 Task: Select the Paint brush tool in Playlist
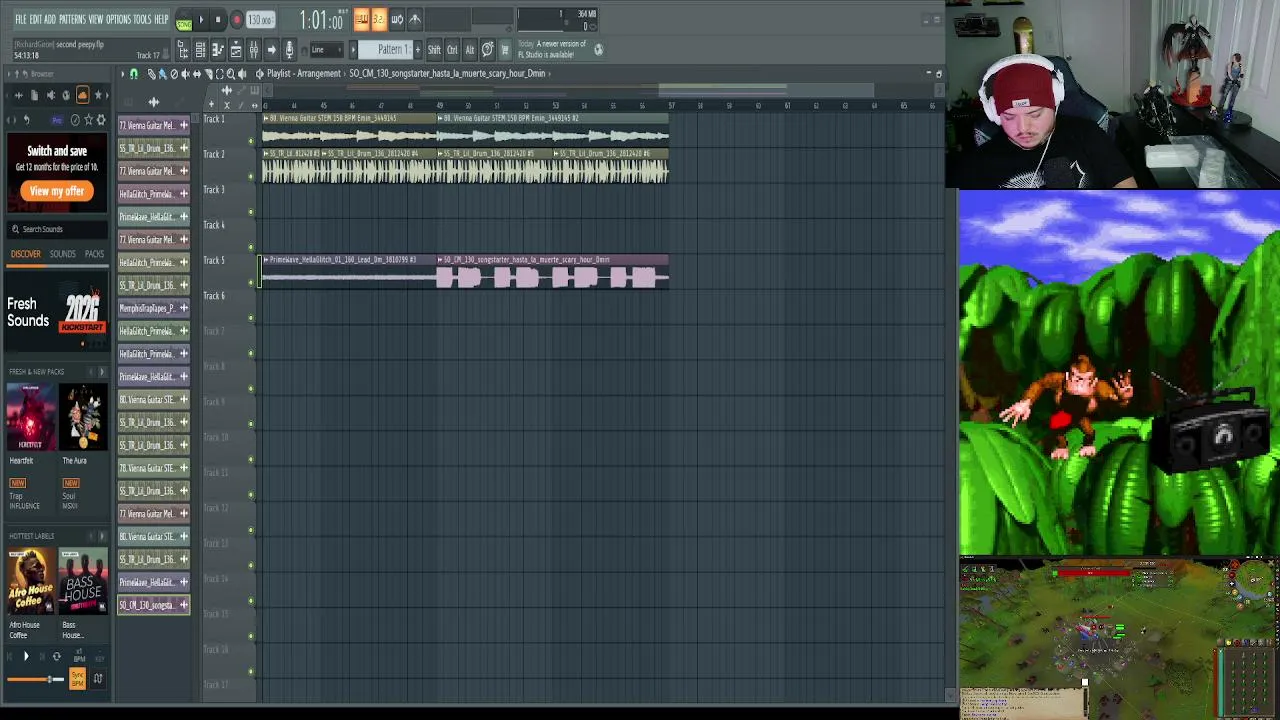(162, 74)
